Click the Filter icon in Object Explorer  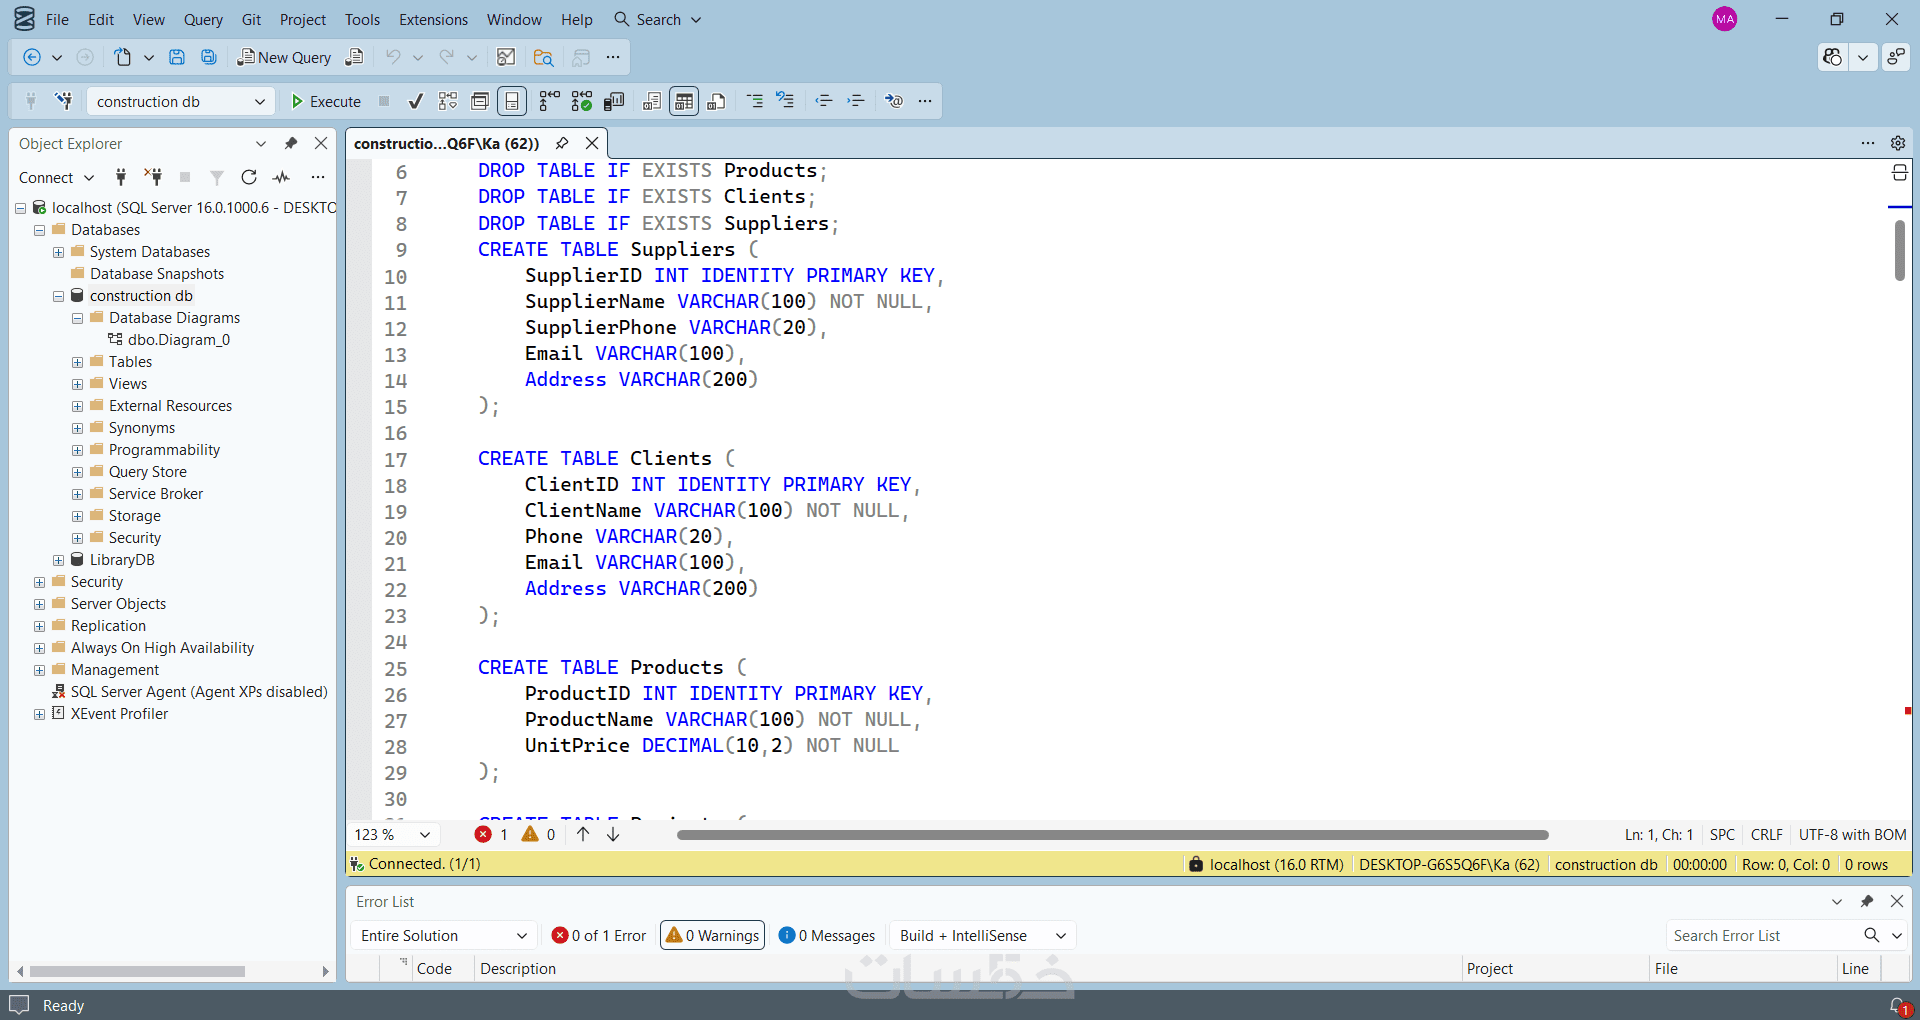pos(217,177)
